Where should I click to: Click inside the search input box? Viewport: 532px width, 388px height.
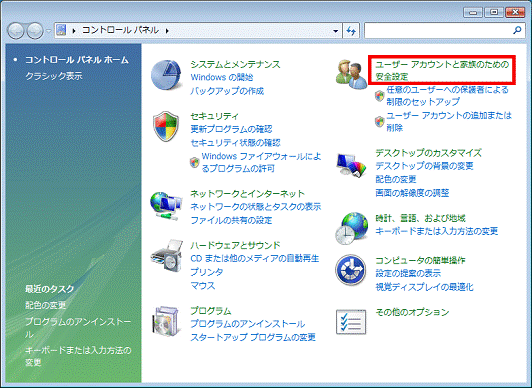pos(438,31)
